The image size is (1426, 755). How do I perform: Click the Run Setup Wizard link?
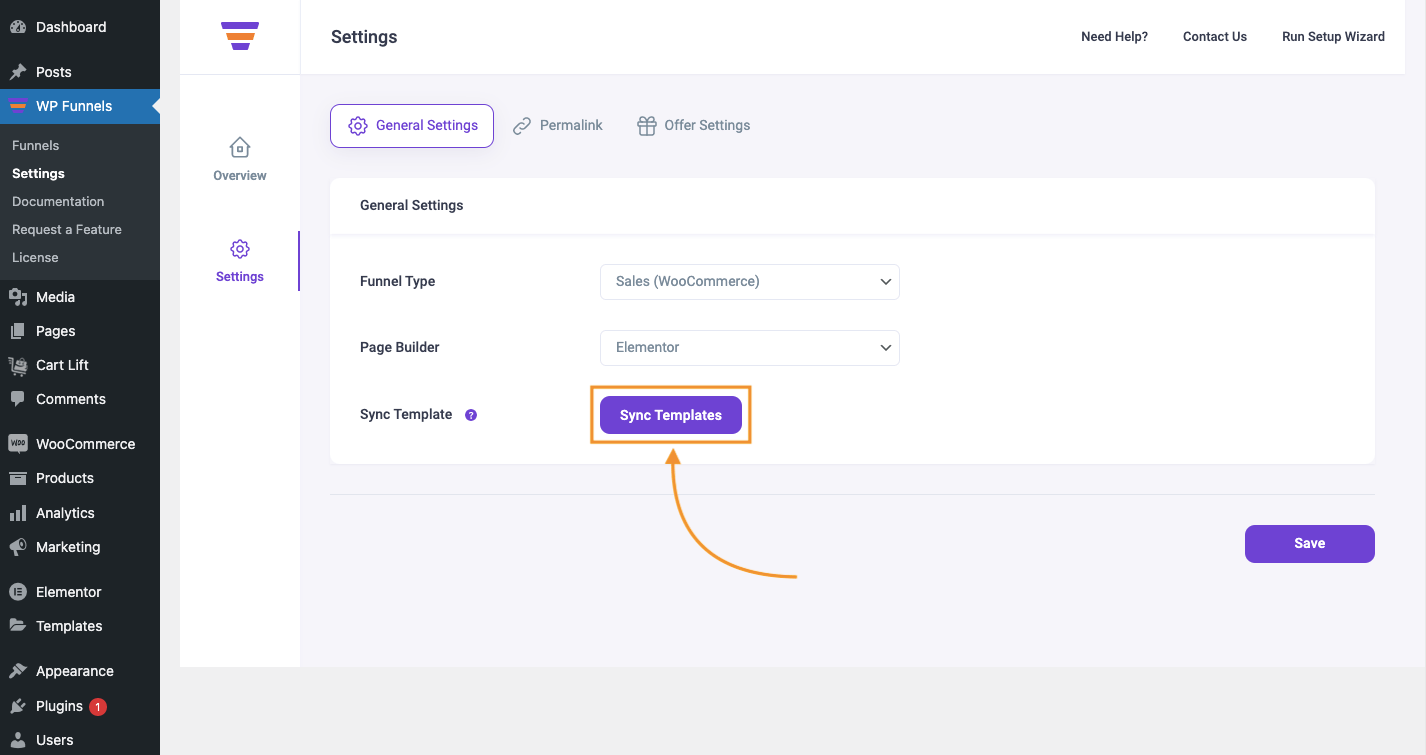[1334, 37]
